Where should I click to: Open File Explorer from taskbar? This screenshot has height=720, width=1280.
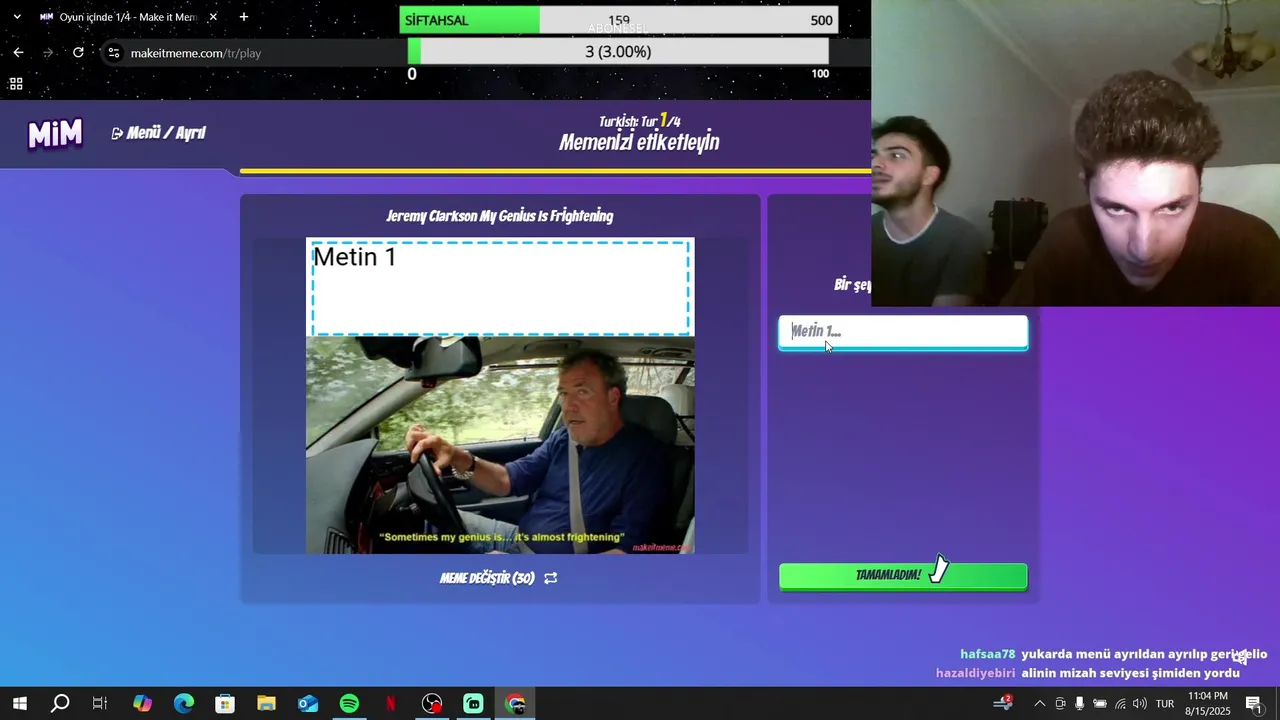pos(266,704)
